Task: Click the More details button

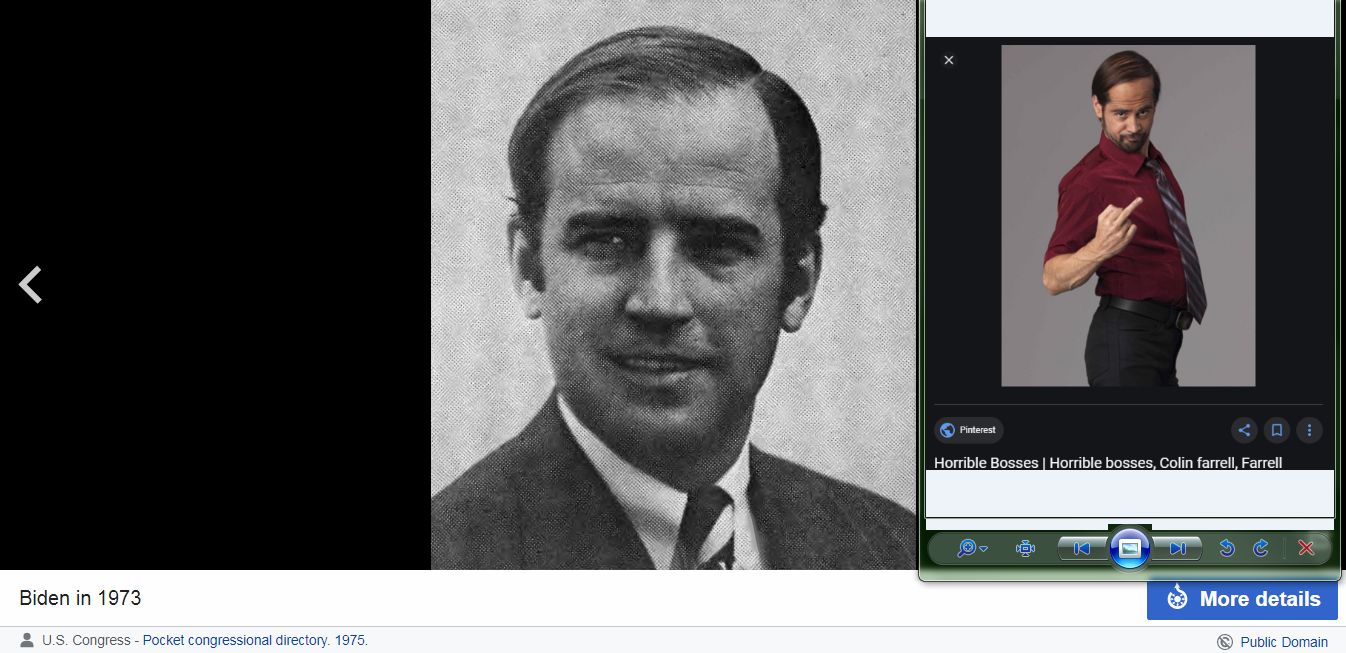Action: [x=1242, y=599]
